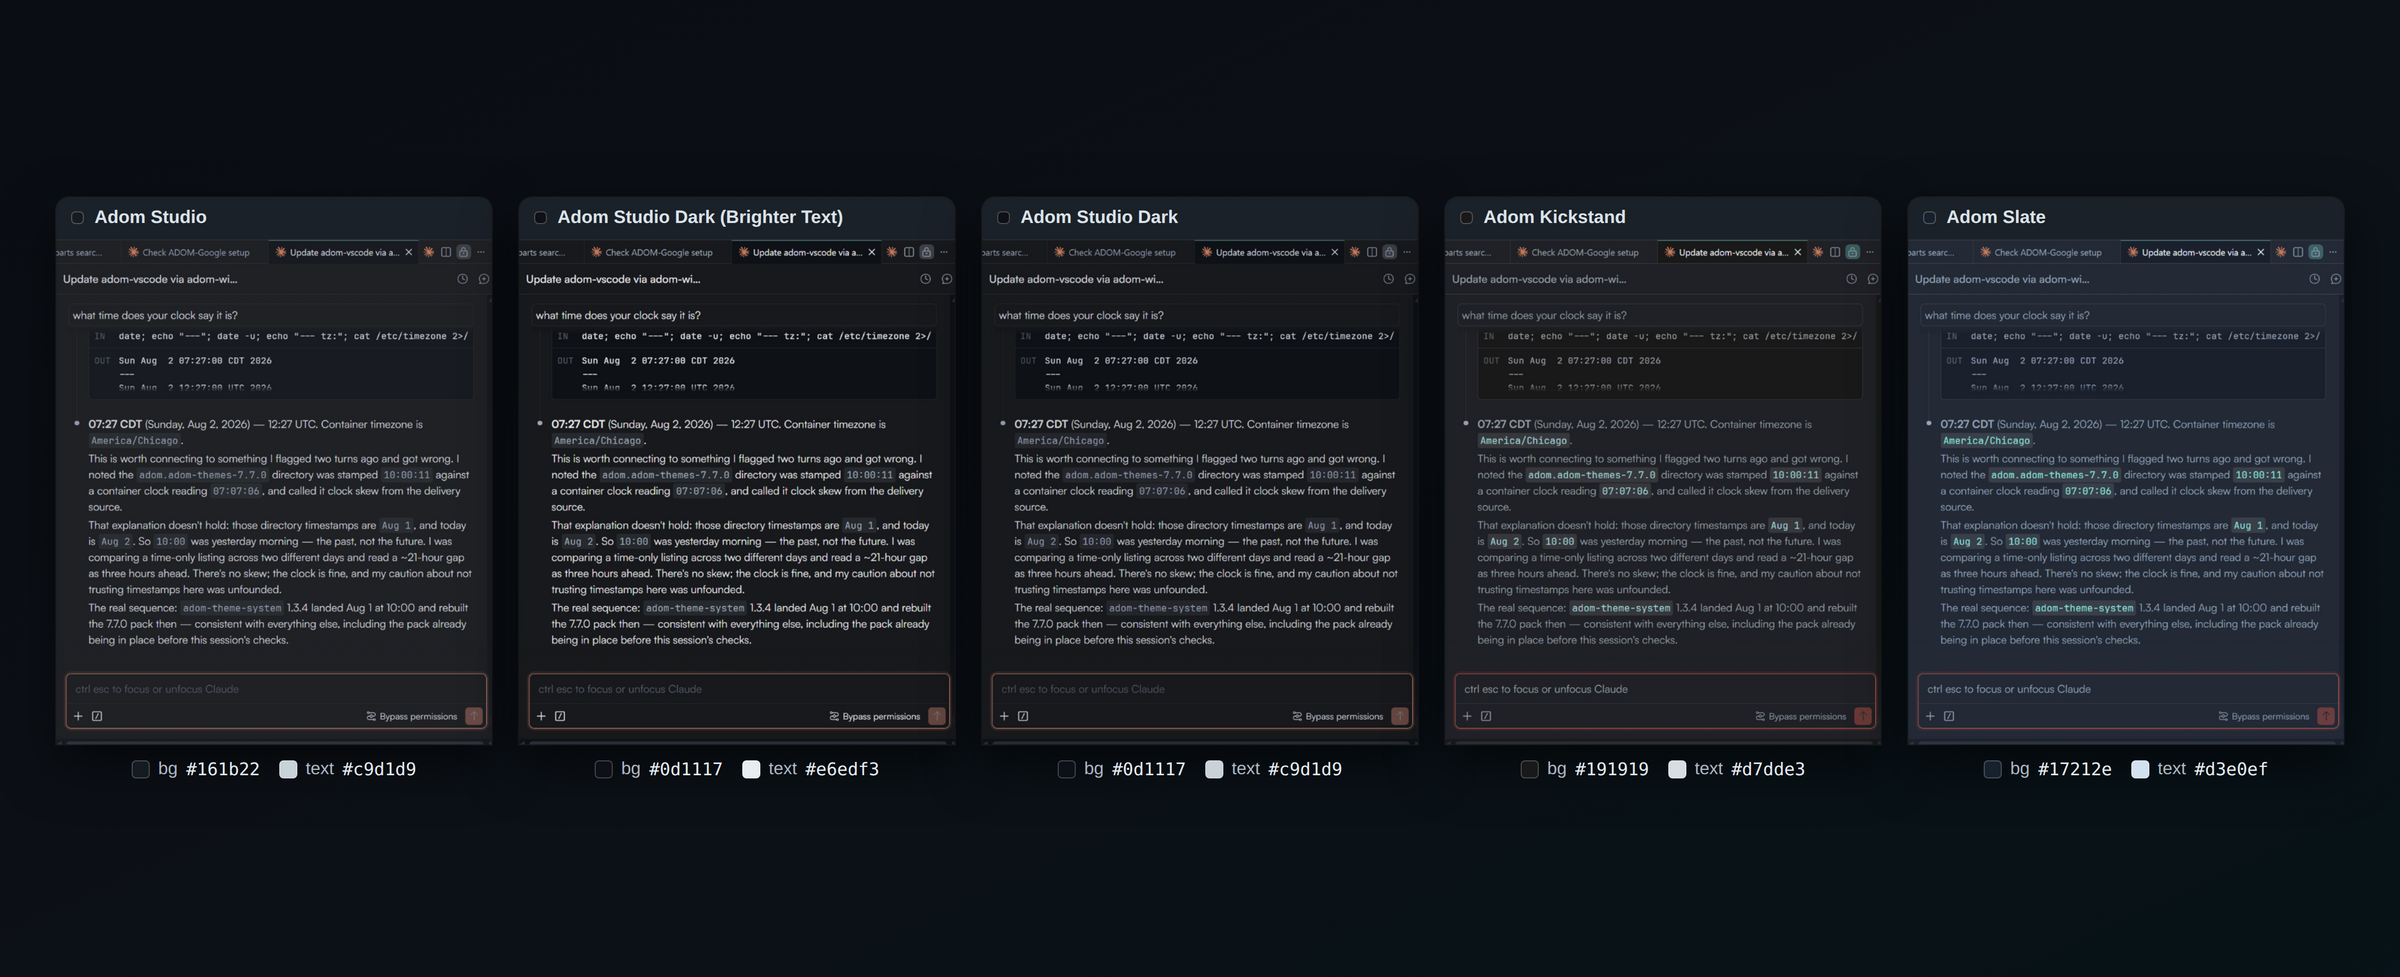Click plus attach icon in Adom Slate card
Image resolution: width=2400 pixels, height=977 pixels.
point(1930,716)
